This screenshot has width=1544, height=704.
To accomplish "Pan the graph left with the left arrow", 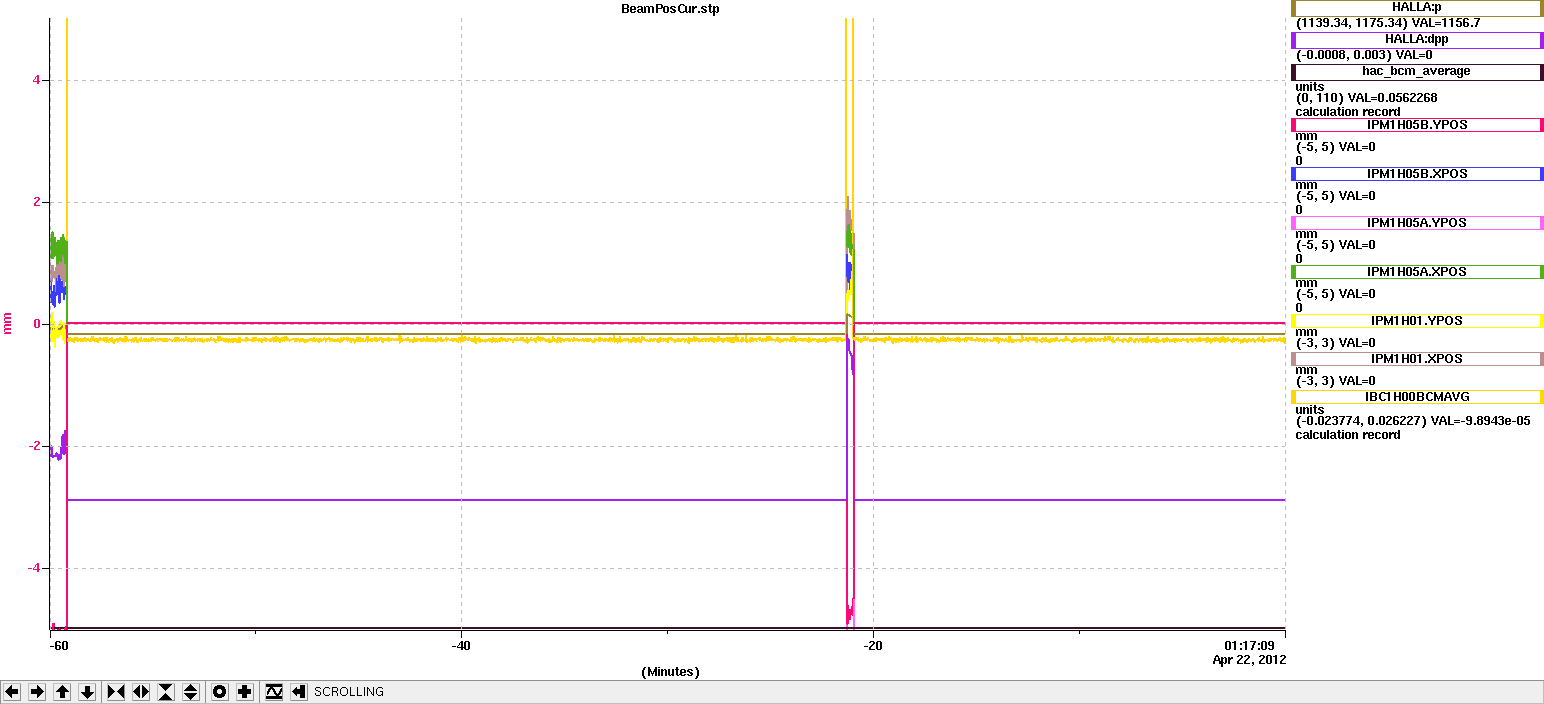I will pyautogui.click(x=13, y=692).
